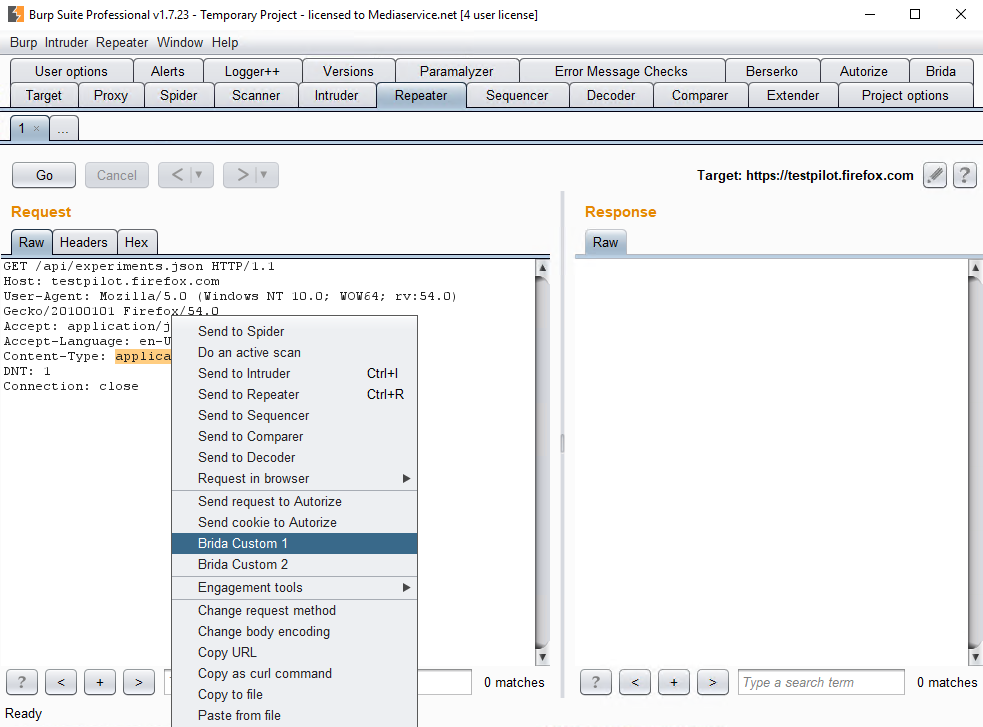Viewport: 983px width, 727px height.
Task: Click request search help question icon
Action: coord(22,682)
